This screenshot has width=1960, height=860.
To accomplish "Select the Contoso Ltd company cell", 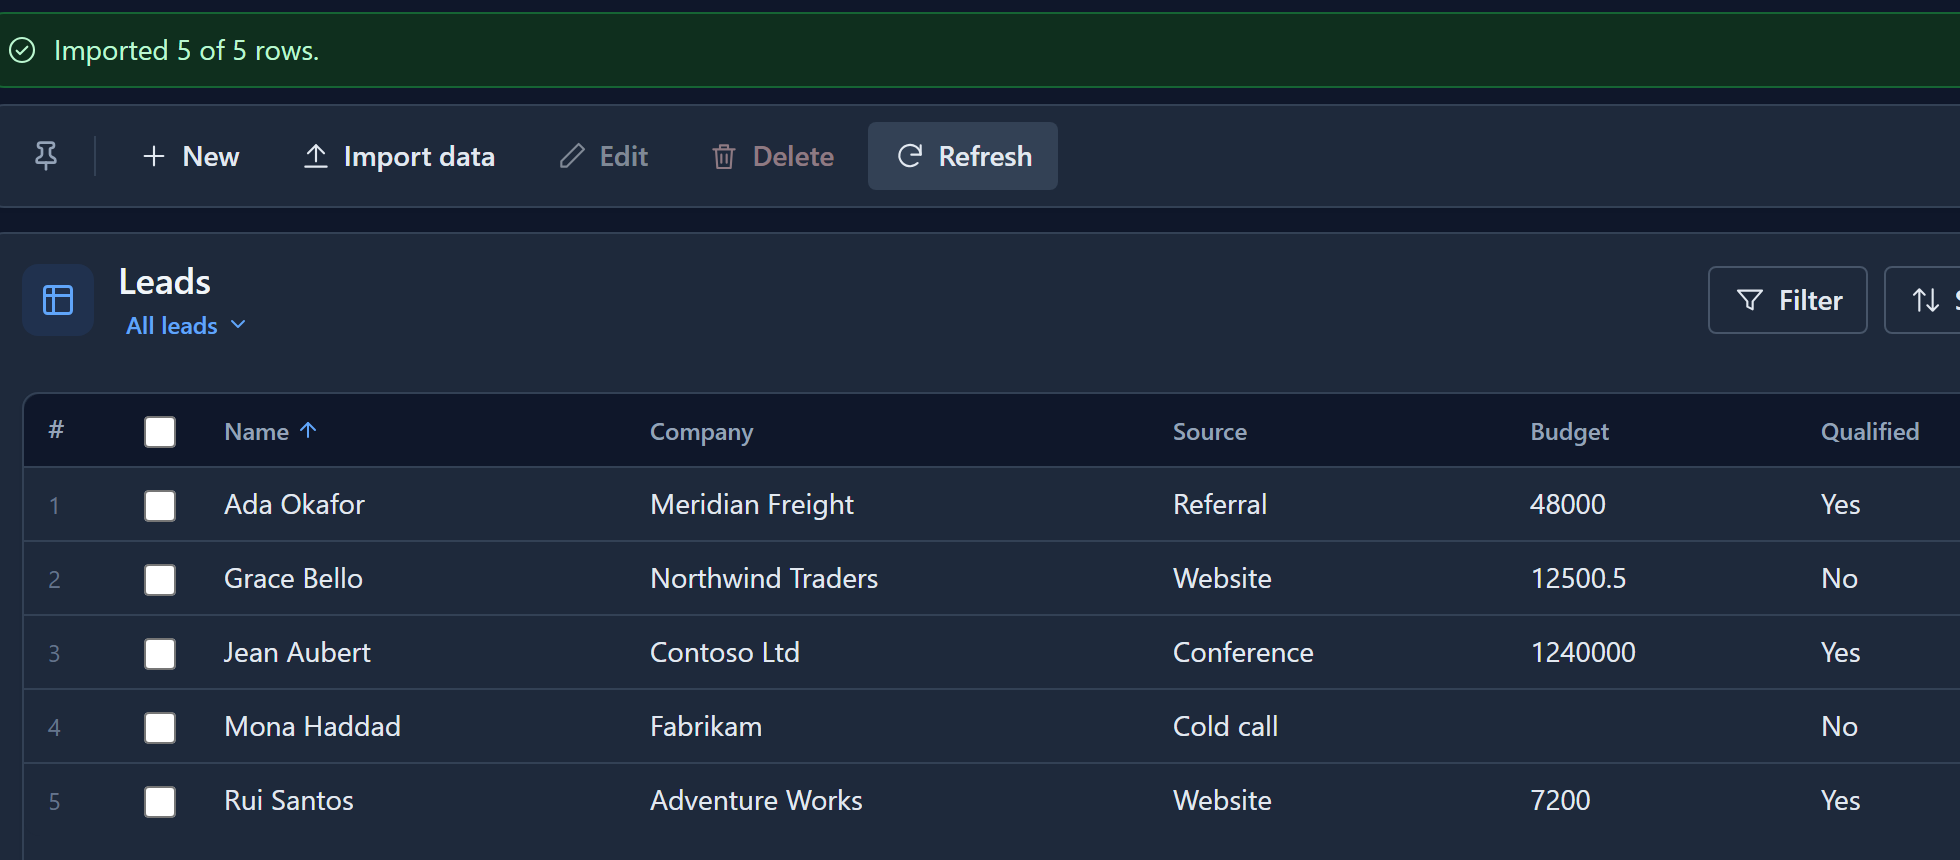I will point(725,652).
